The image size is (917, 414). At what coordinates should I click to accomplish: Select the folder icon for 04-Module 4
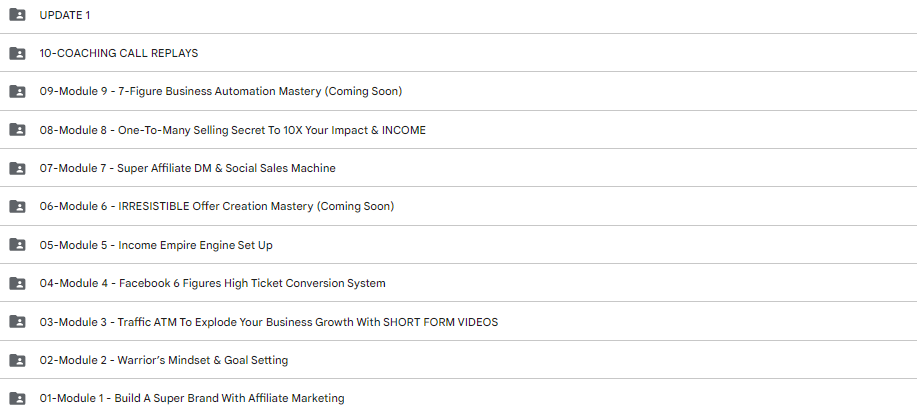coord(18,283)
